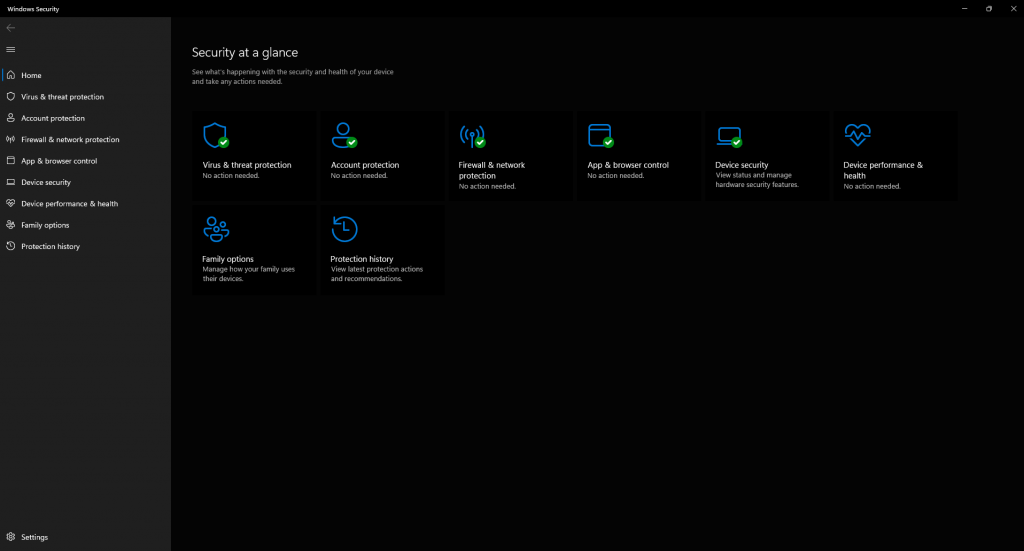The width and height of the screenshot is (1024, 551).
Task: Go to Firewall & network protection sidebar label
Action: tap(70, 140)
